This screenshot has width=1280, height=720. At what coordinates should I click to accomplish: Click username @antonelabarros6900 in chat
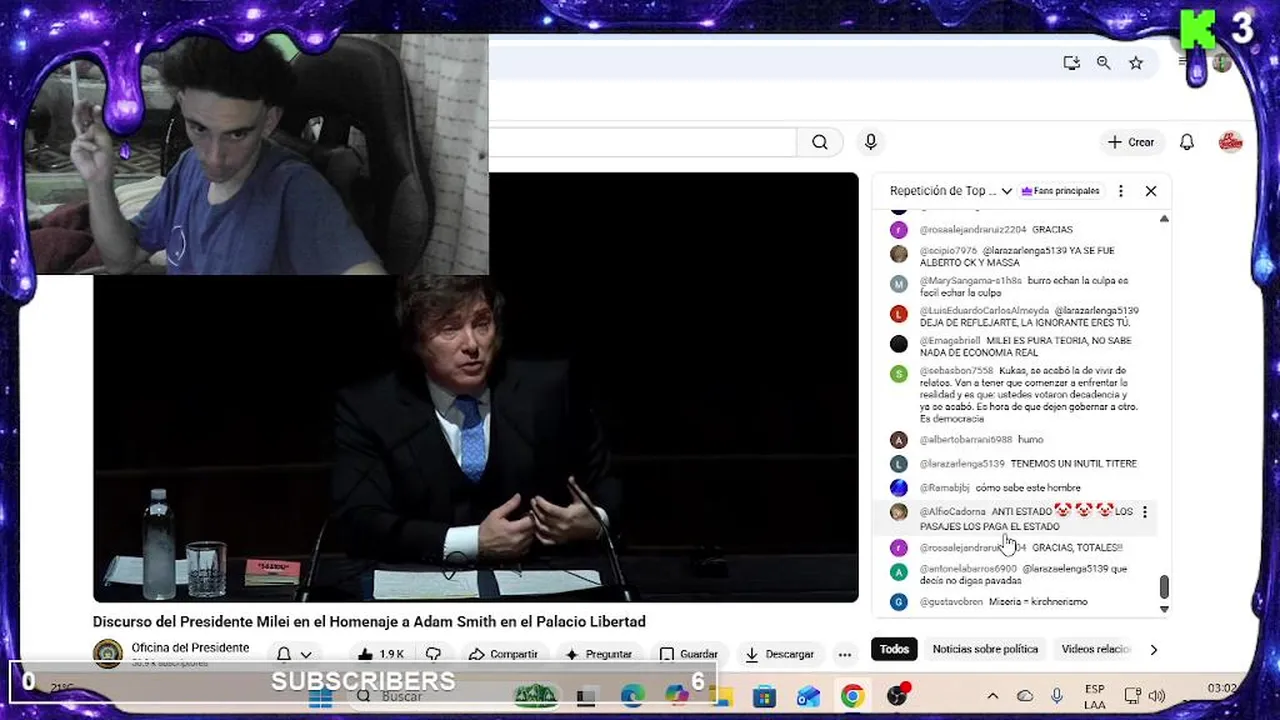pos(968,569)
